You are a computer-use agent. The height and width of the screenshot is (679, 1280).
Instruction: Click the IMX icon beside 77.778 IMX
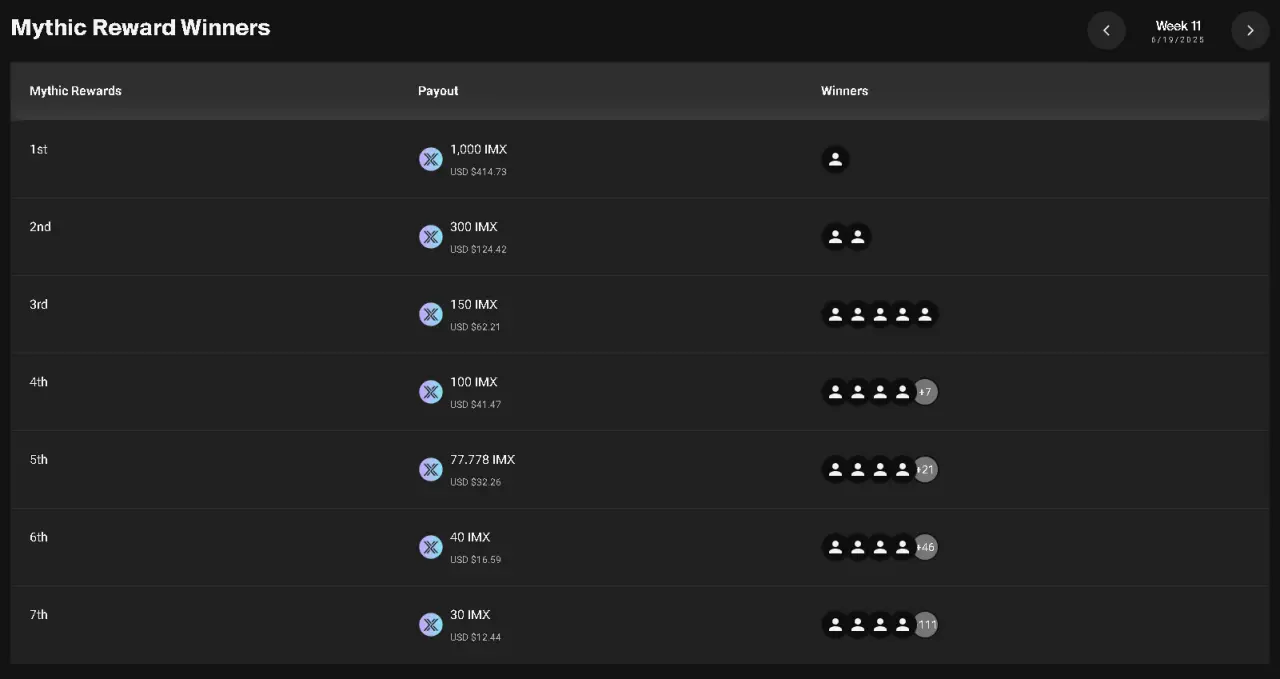431,469
